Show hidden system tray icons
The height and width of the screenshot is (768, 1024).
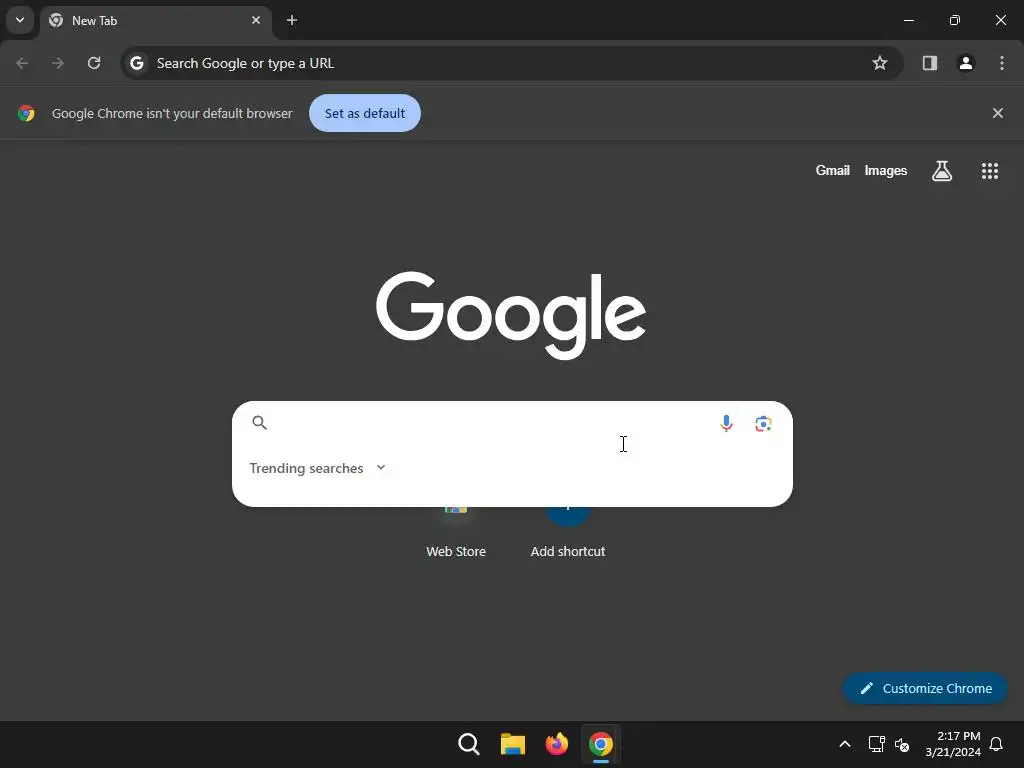(844, 744)
